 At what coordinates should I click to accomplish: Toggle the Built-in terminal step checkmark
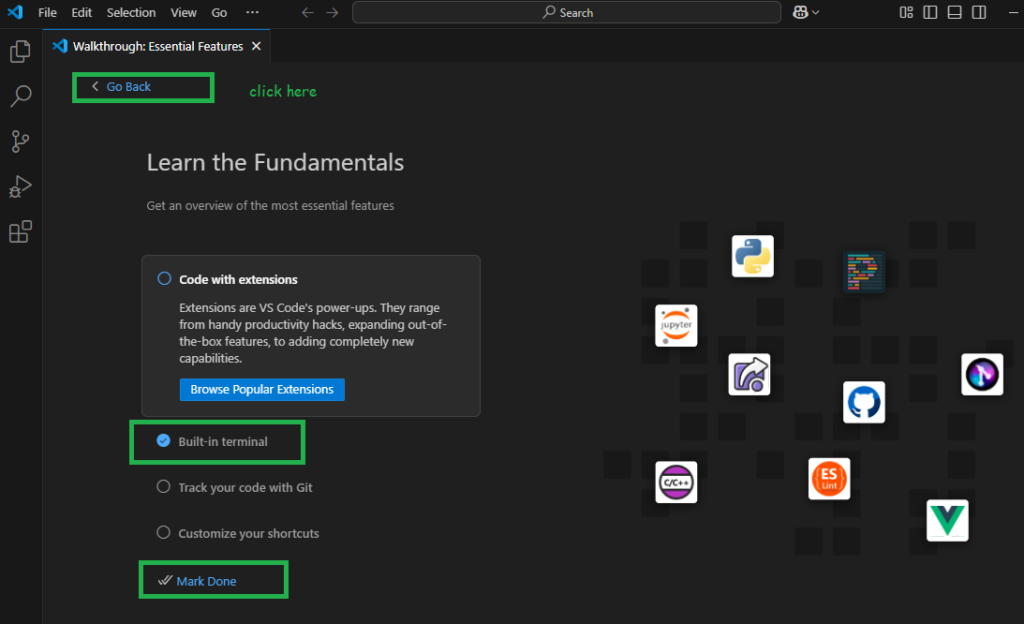click(164, 441)
